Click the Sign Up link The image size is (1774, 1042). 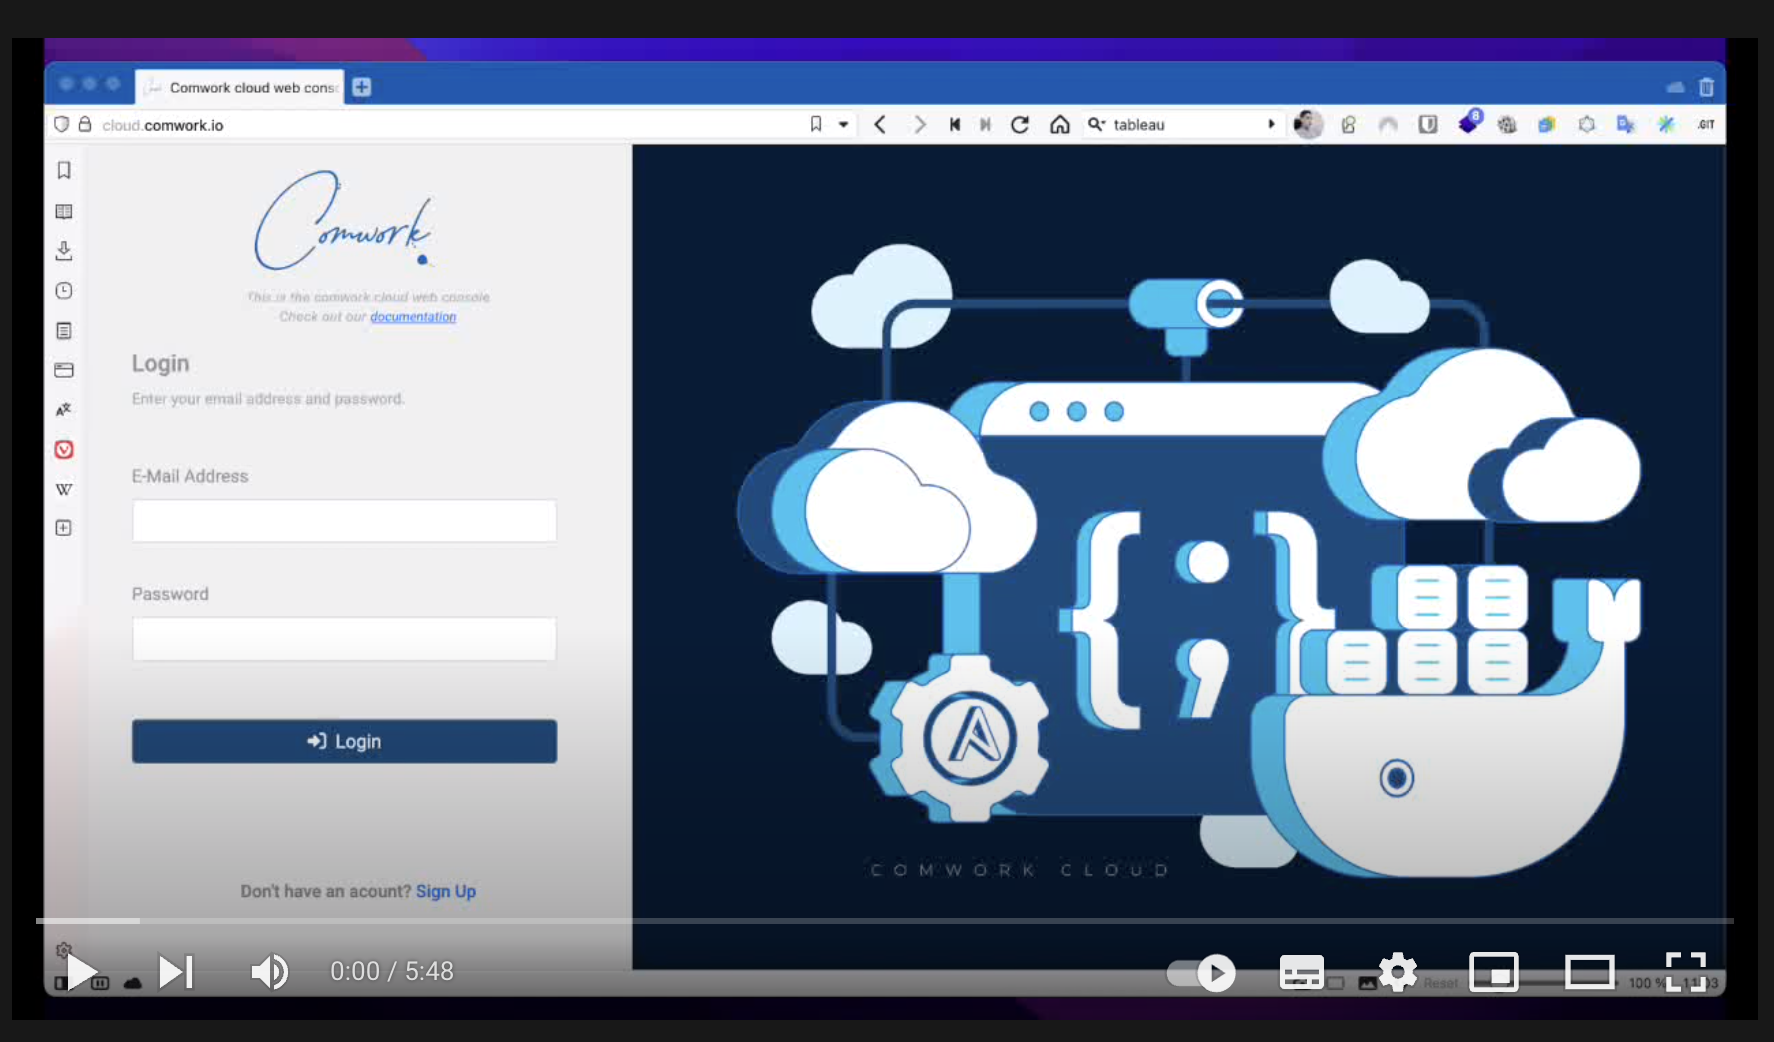(446, 891)
